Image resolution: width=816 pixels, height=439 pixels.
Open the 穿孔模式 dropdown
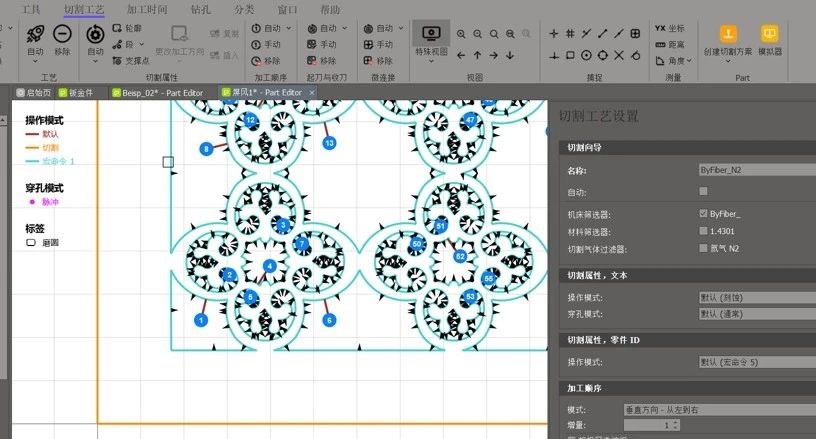tap(757, 313)
